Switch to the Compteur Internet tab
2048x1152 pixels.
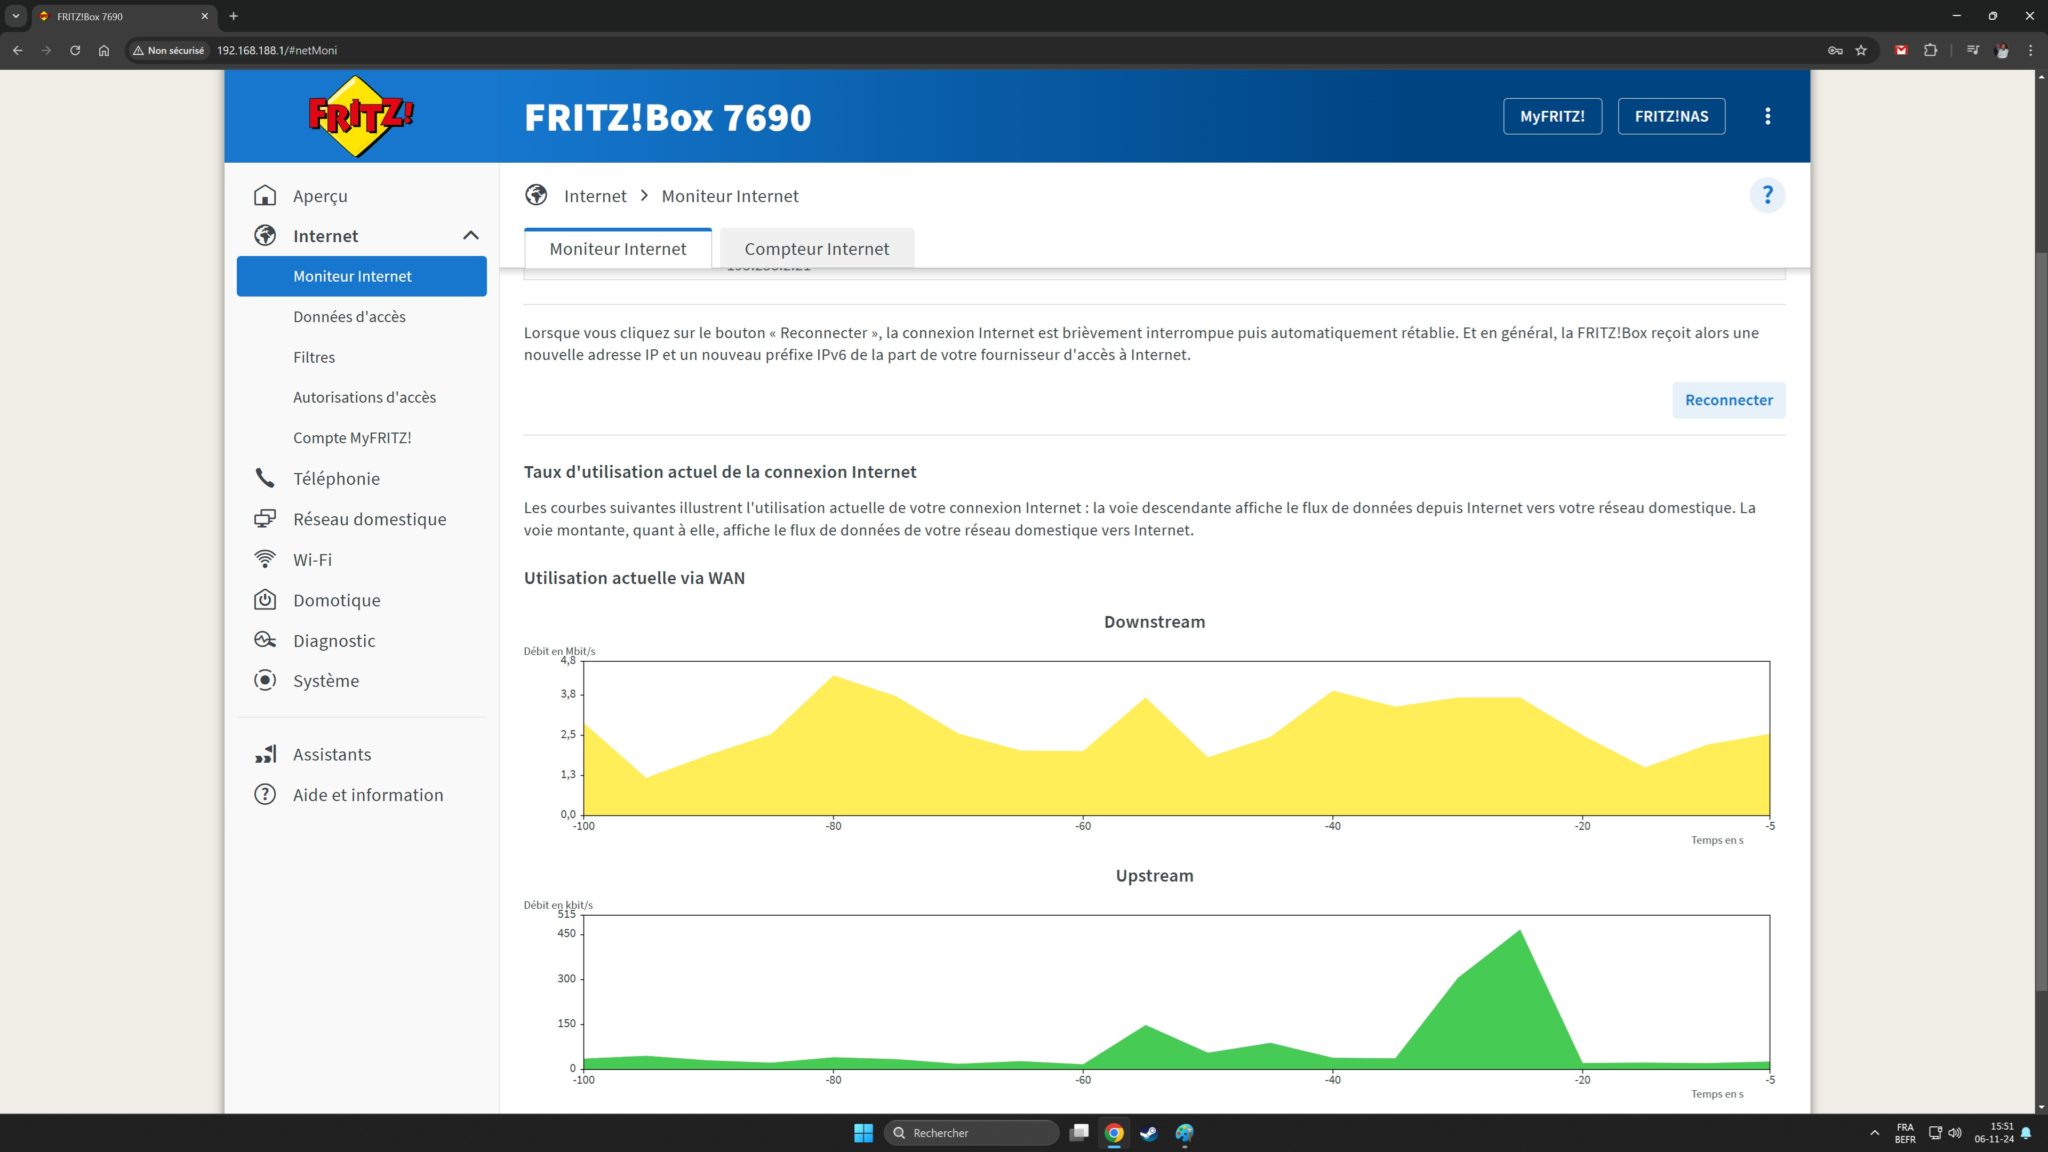tap(816, 248)
